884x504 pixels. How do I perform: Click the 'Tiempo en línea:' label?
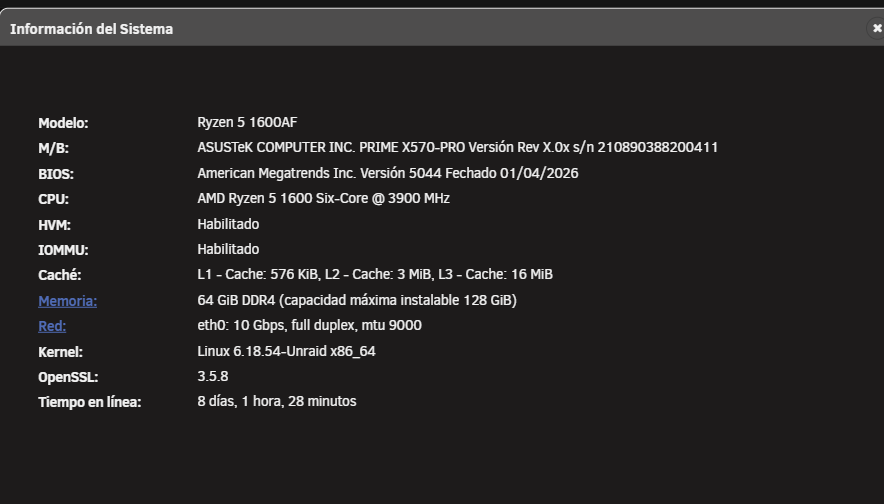89,402
